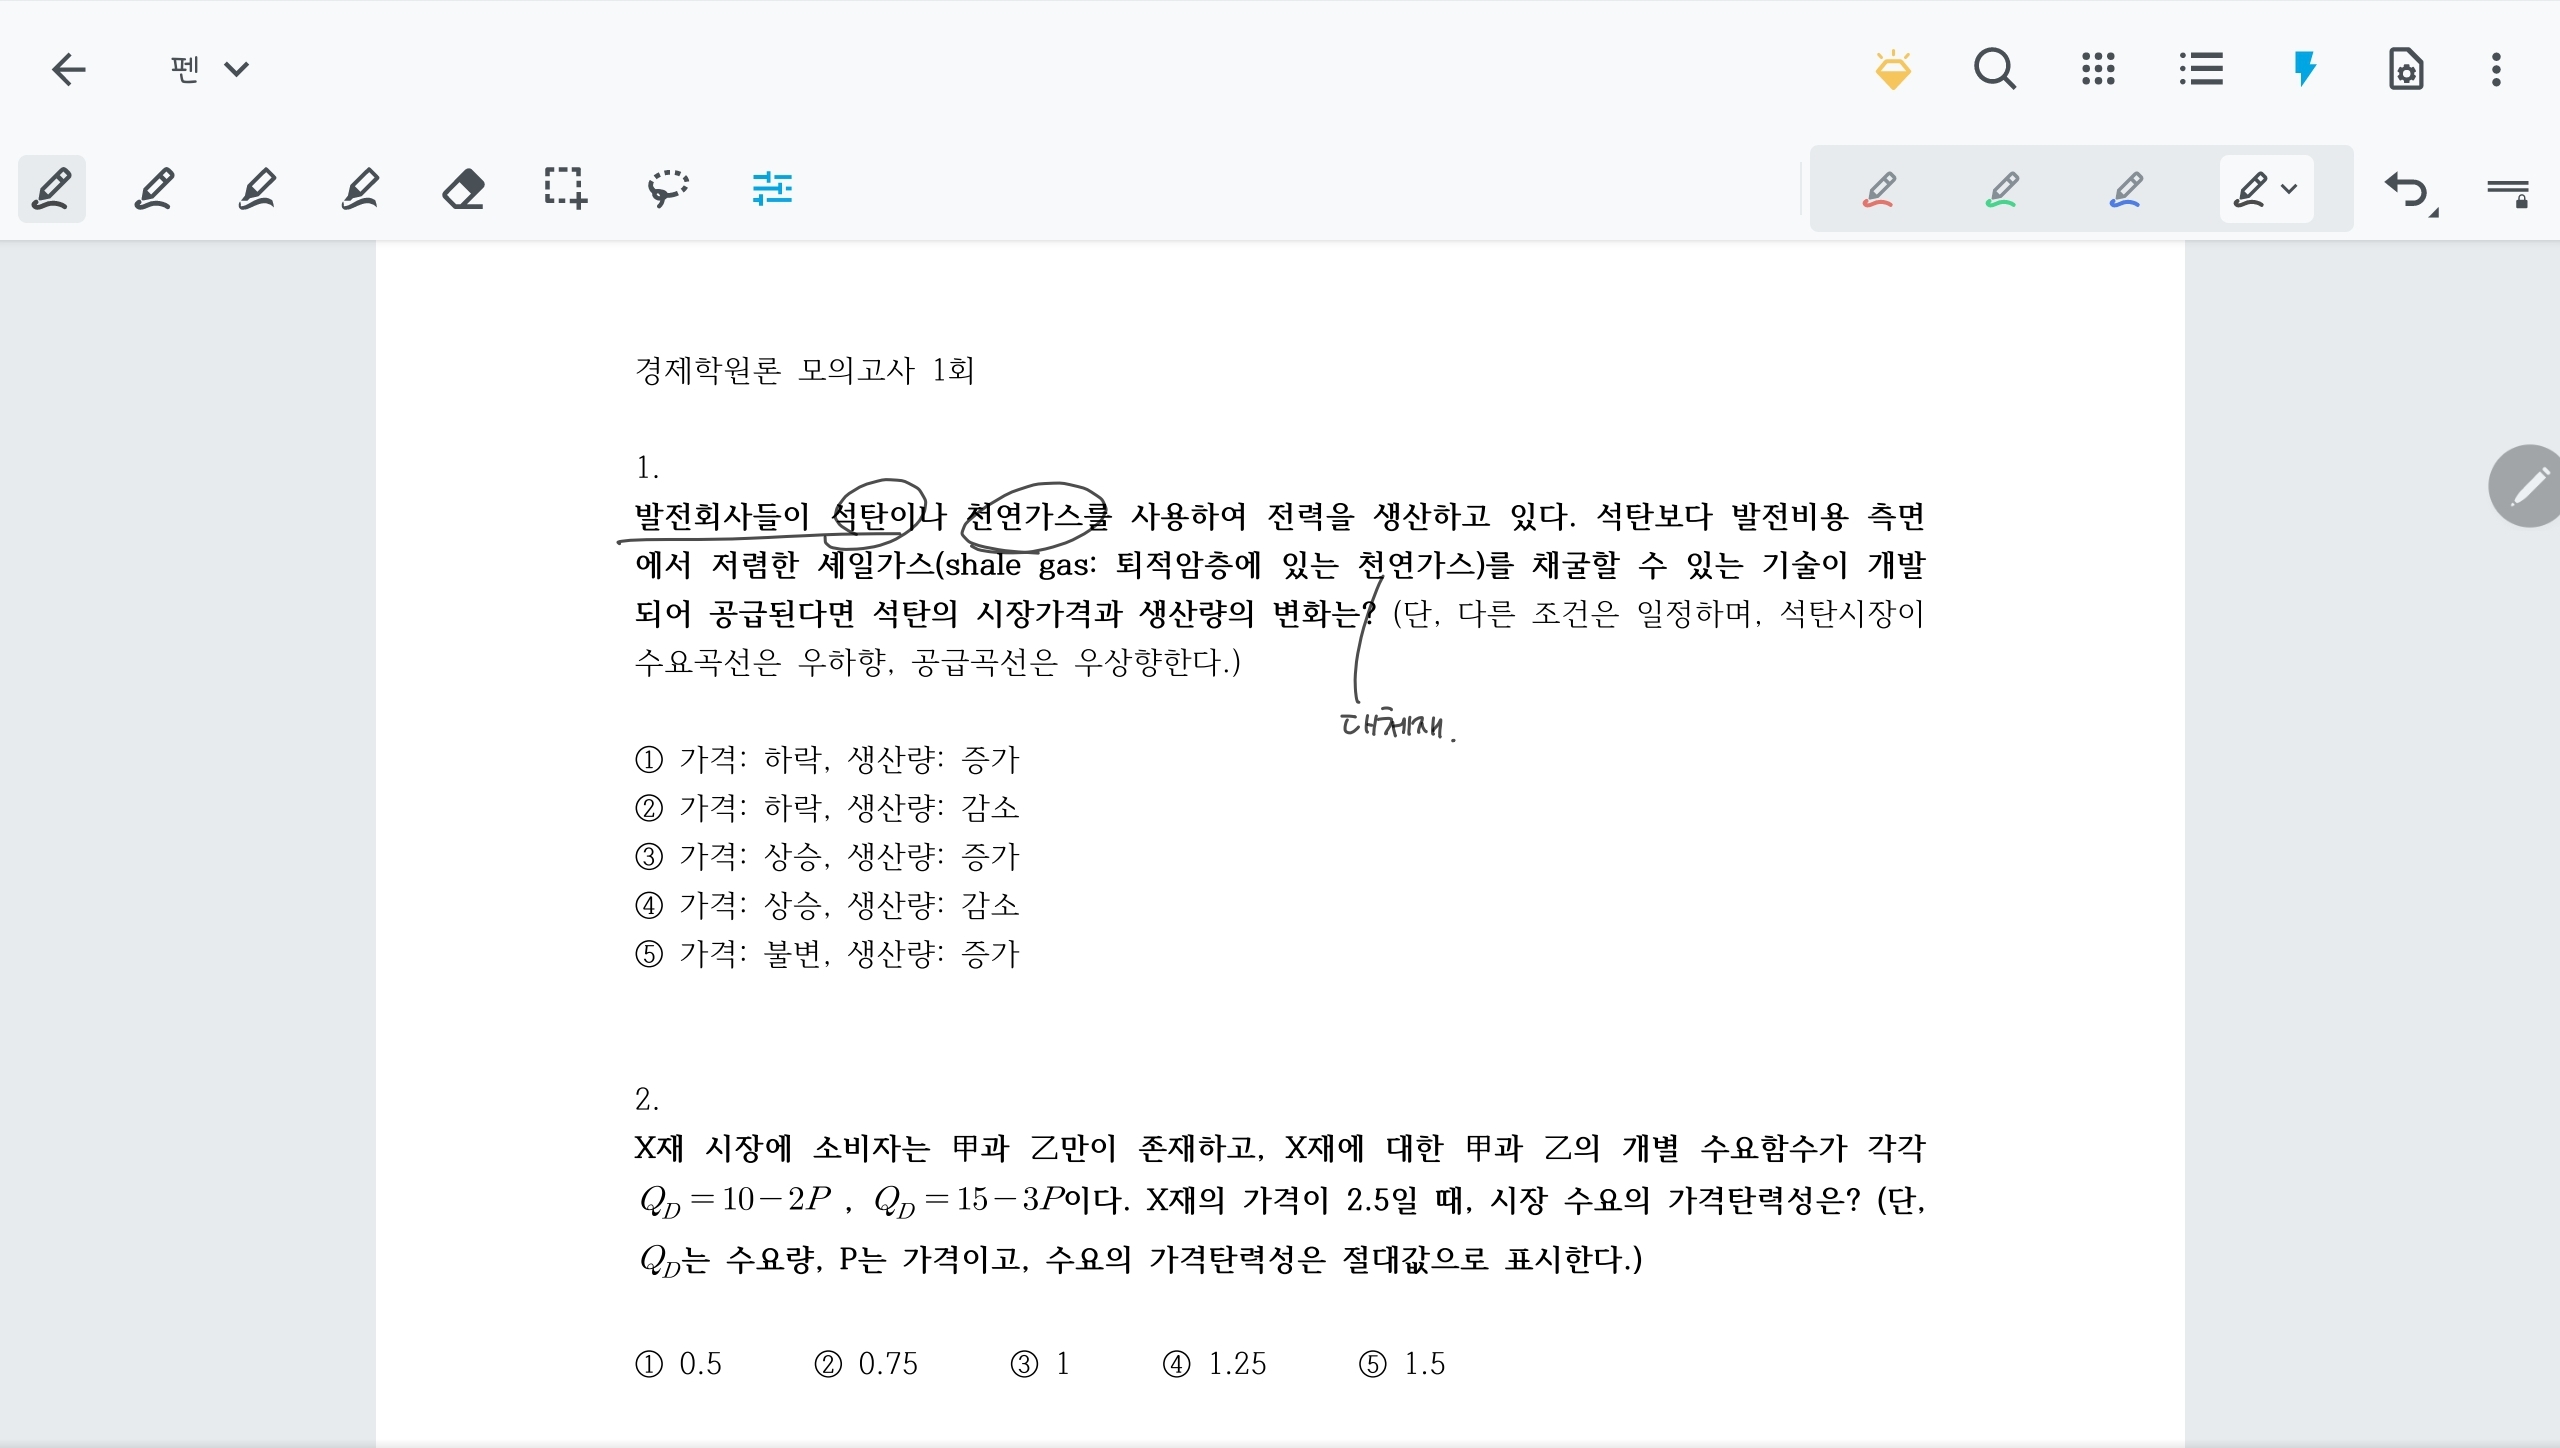
Task: Click the premium diamond icon
Action: tap(1893, 69)
